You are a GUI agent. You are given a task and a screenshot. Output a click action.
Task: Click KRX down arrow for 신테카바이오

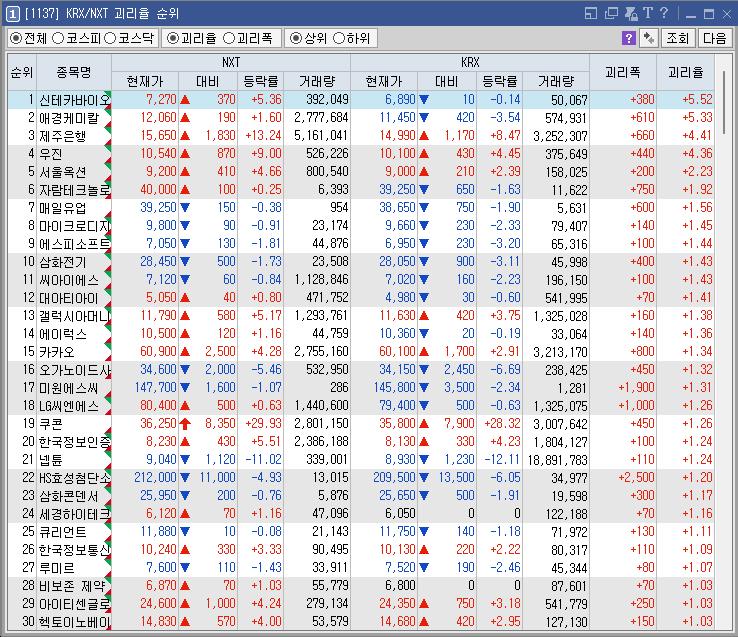point(424,99)
